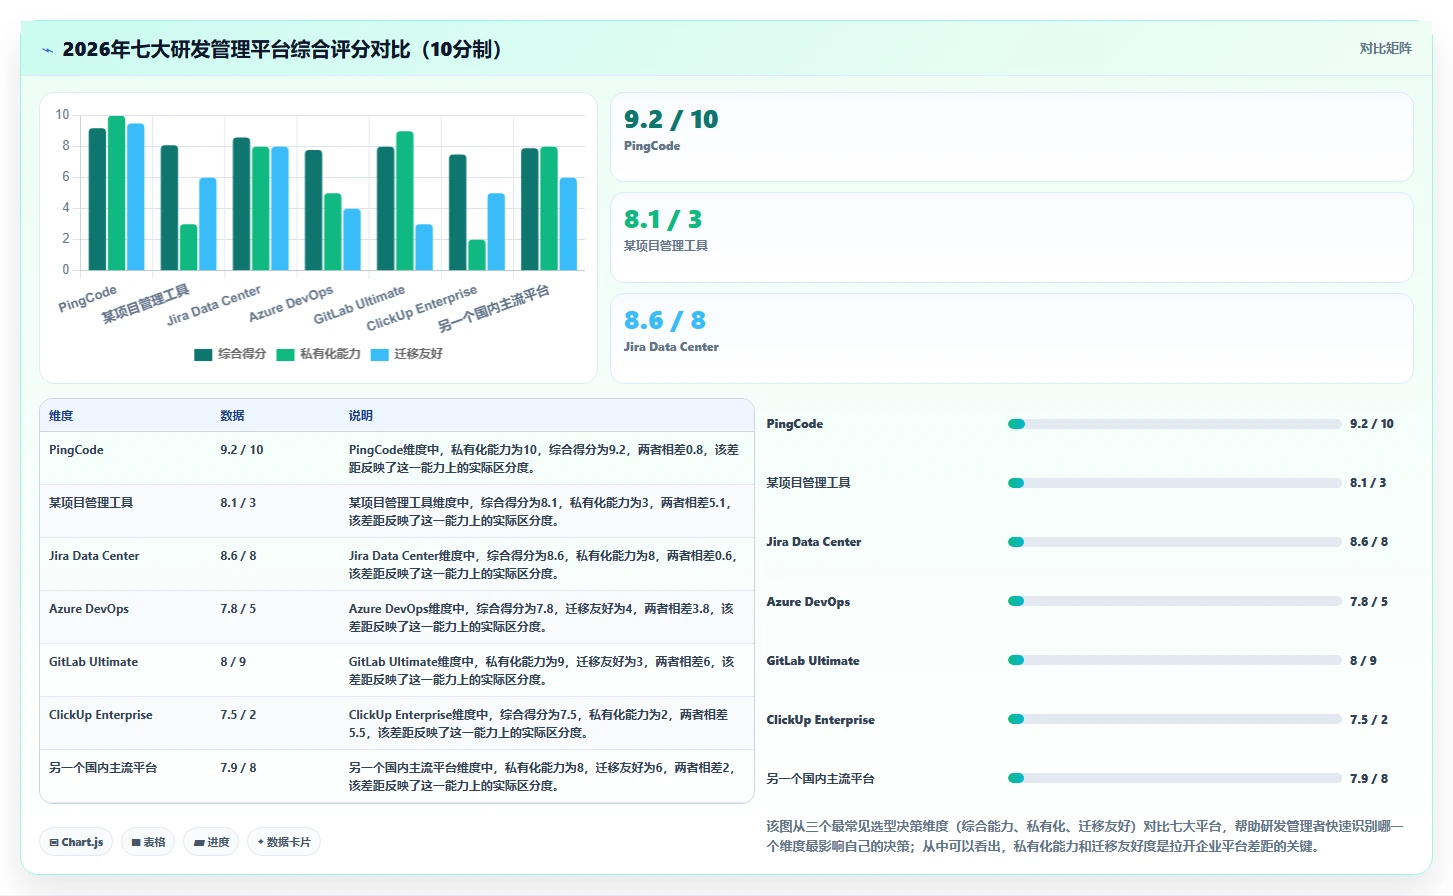Image resolution: width=1453 pixels, height=896 pixels.
Task: Click the 8 / 9 cell in the table
Action: (233, 662)
